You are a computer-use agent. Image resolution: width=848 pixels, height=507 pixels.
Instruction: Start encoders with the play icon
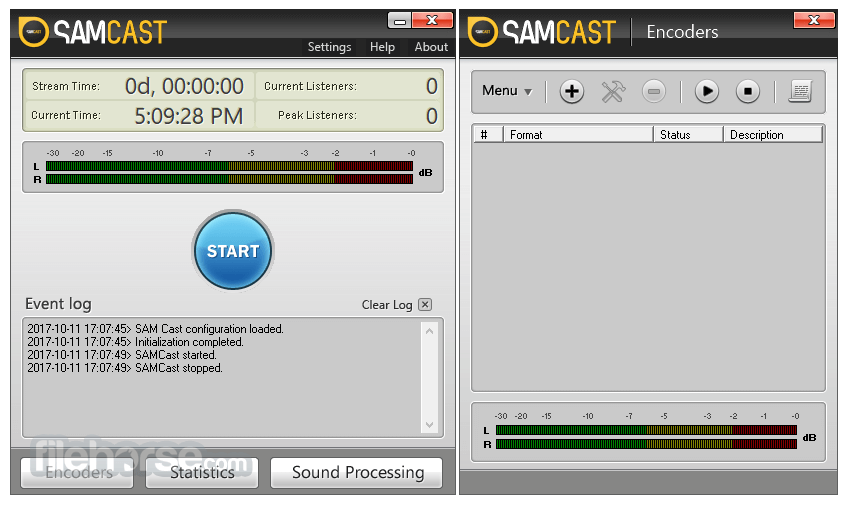(706, 91)
